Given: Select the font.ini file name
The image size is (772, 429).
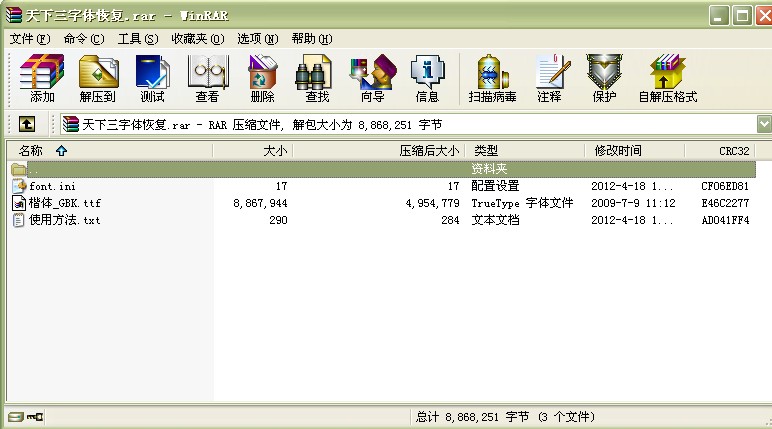Looking at the screenshot, I should click(52, 186).
